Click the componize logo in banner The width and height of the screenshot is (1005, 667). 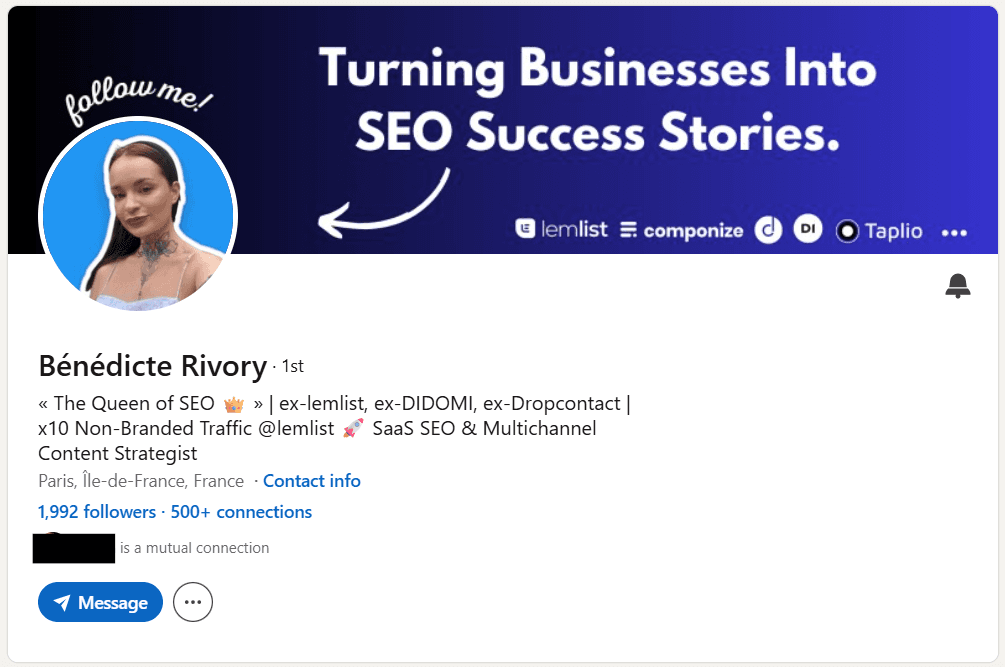coord(681,230)
